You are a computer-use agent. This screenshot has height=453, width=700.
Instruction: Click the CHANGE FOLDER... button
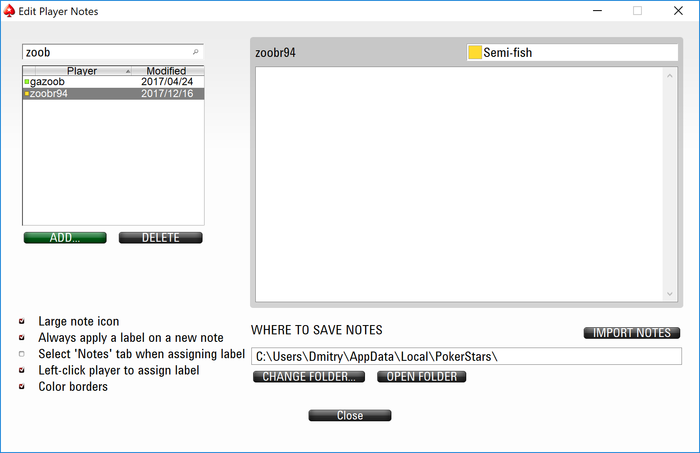click(309, 377)
